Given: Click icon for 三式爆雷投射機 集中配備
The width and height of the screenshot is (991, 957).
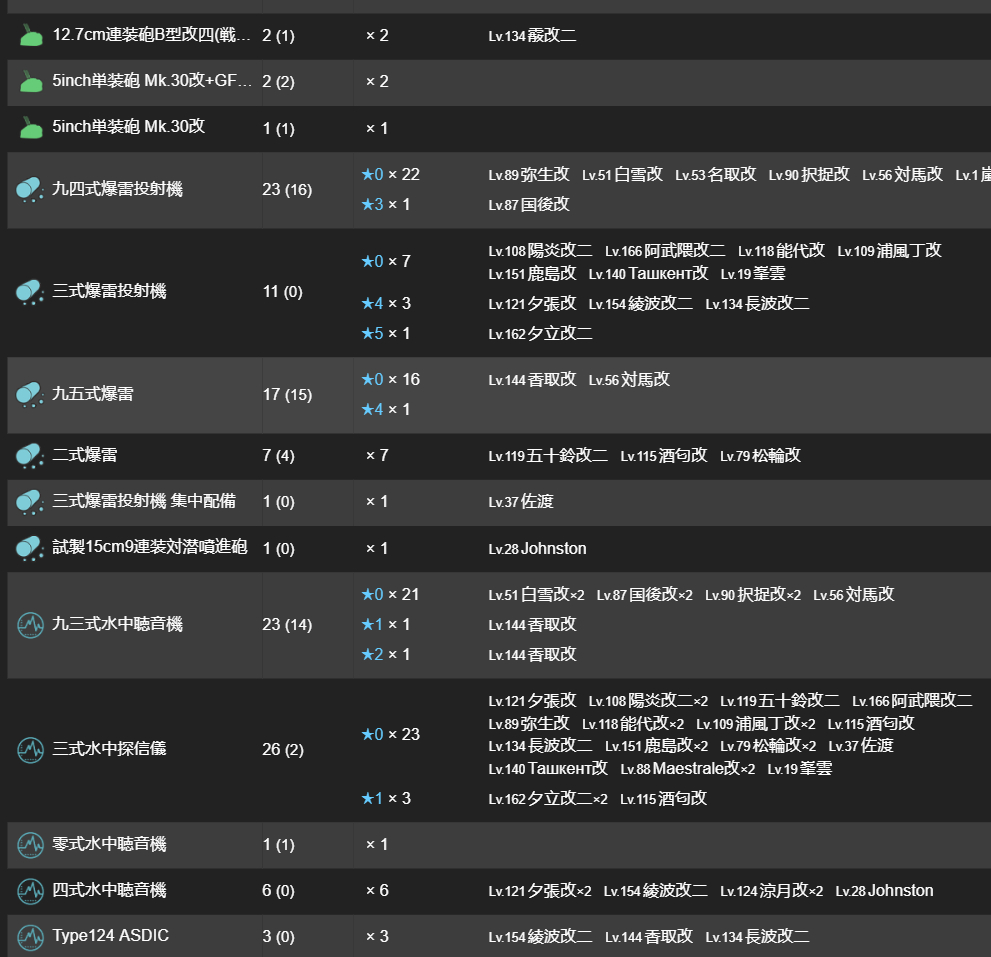Looking at the screenshot, I should 30,502.
